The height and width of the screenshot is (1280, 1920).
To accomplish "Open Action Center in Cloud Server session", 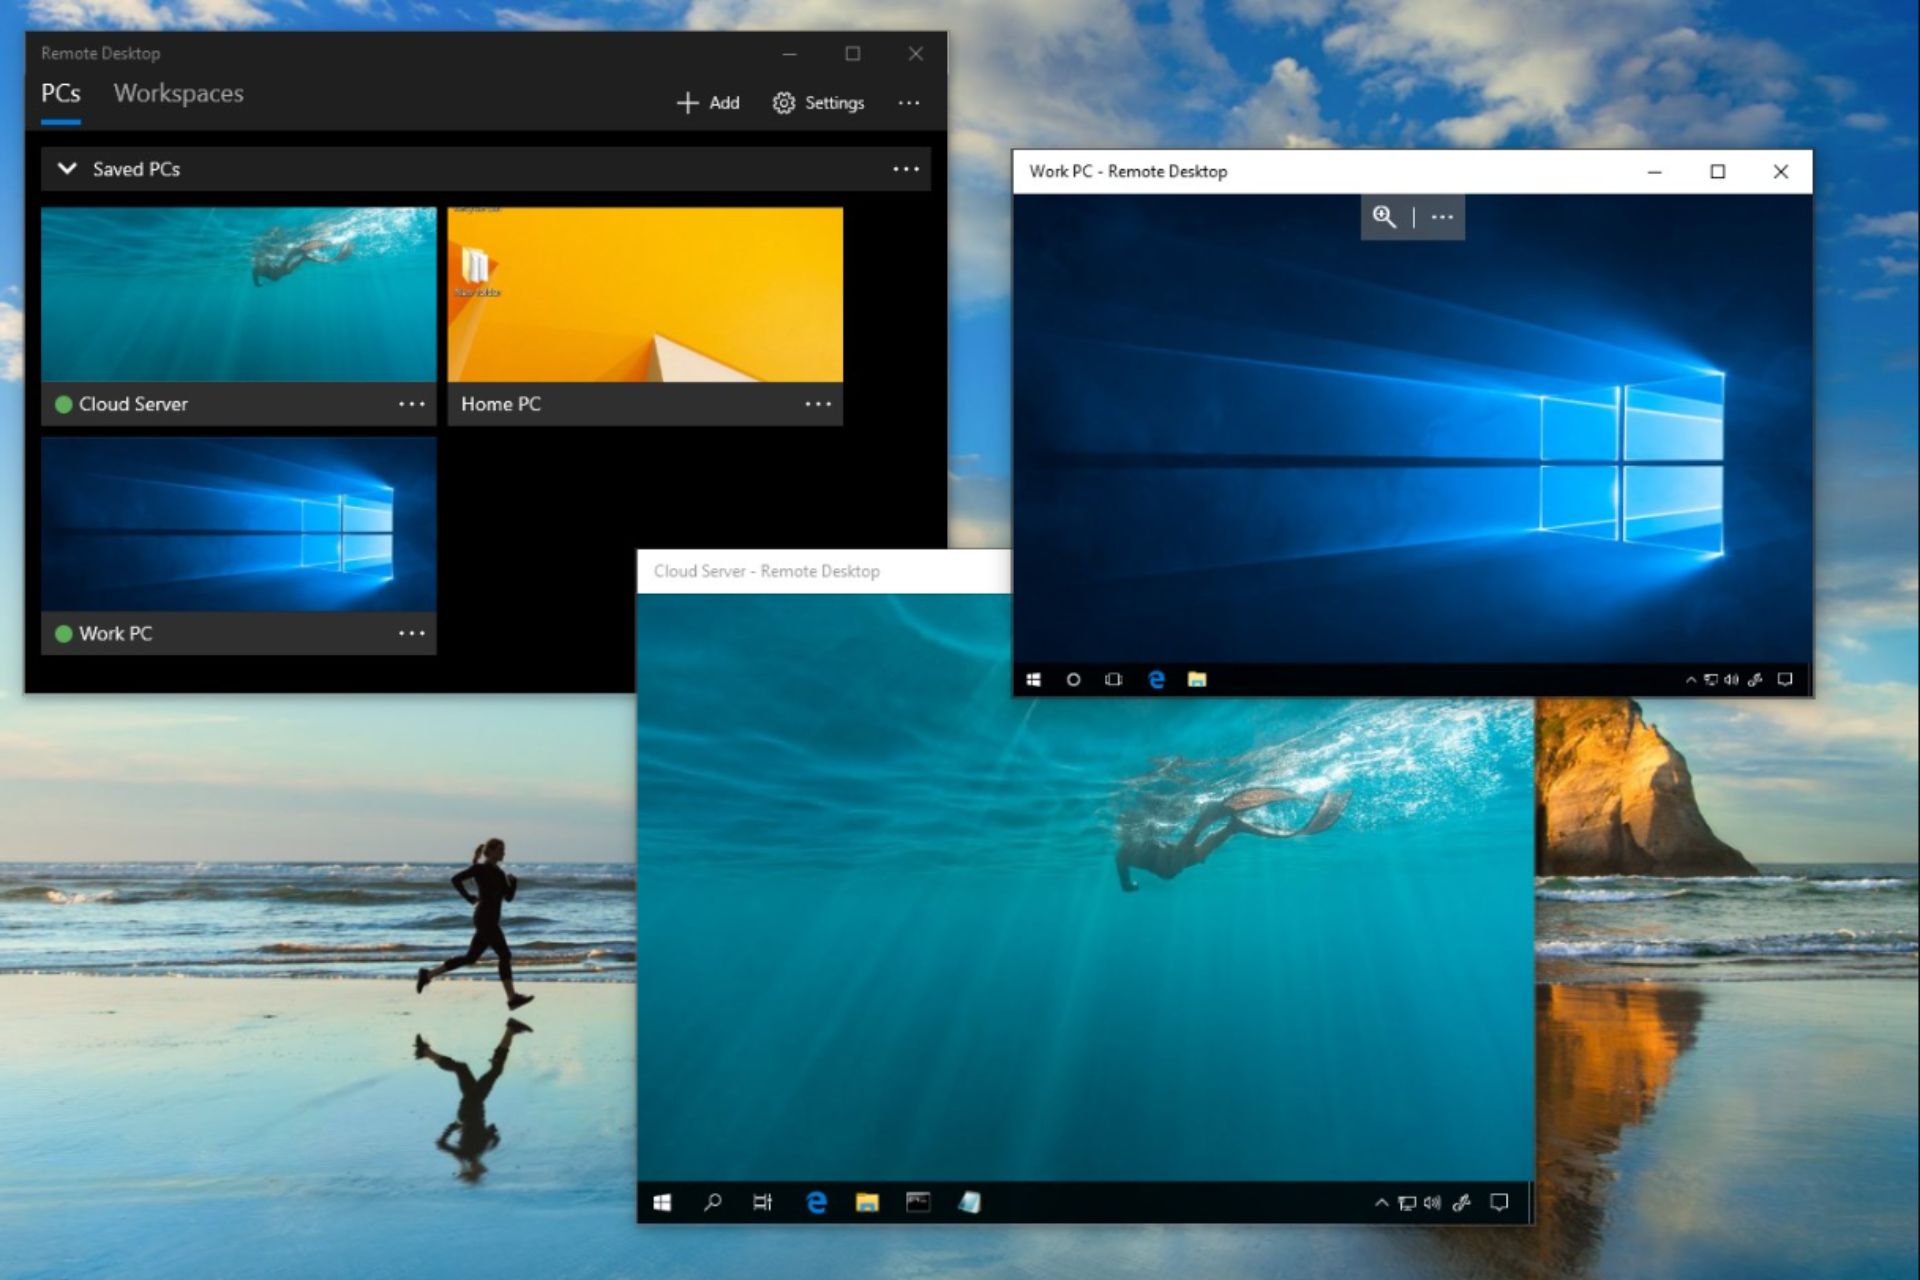I will click(x=1499, y=1203).
